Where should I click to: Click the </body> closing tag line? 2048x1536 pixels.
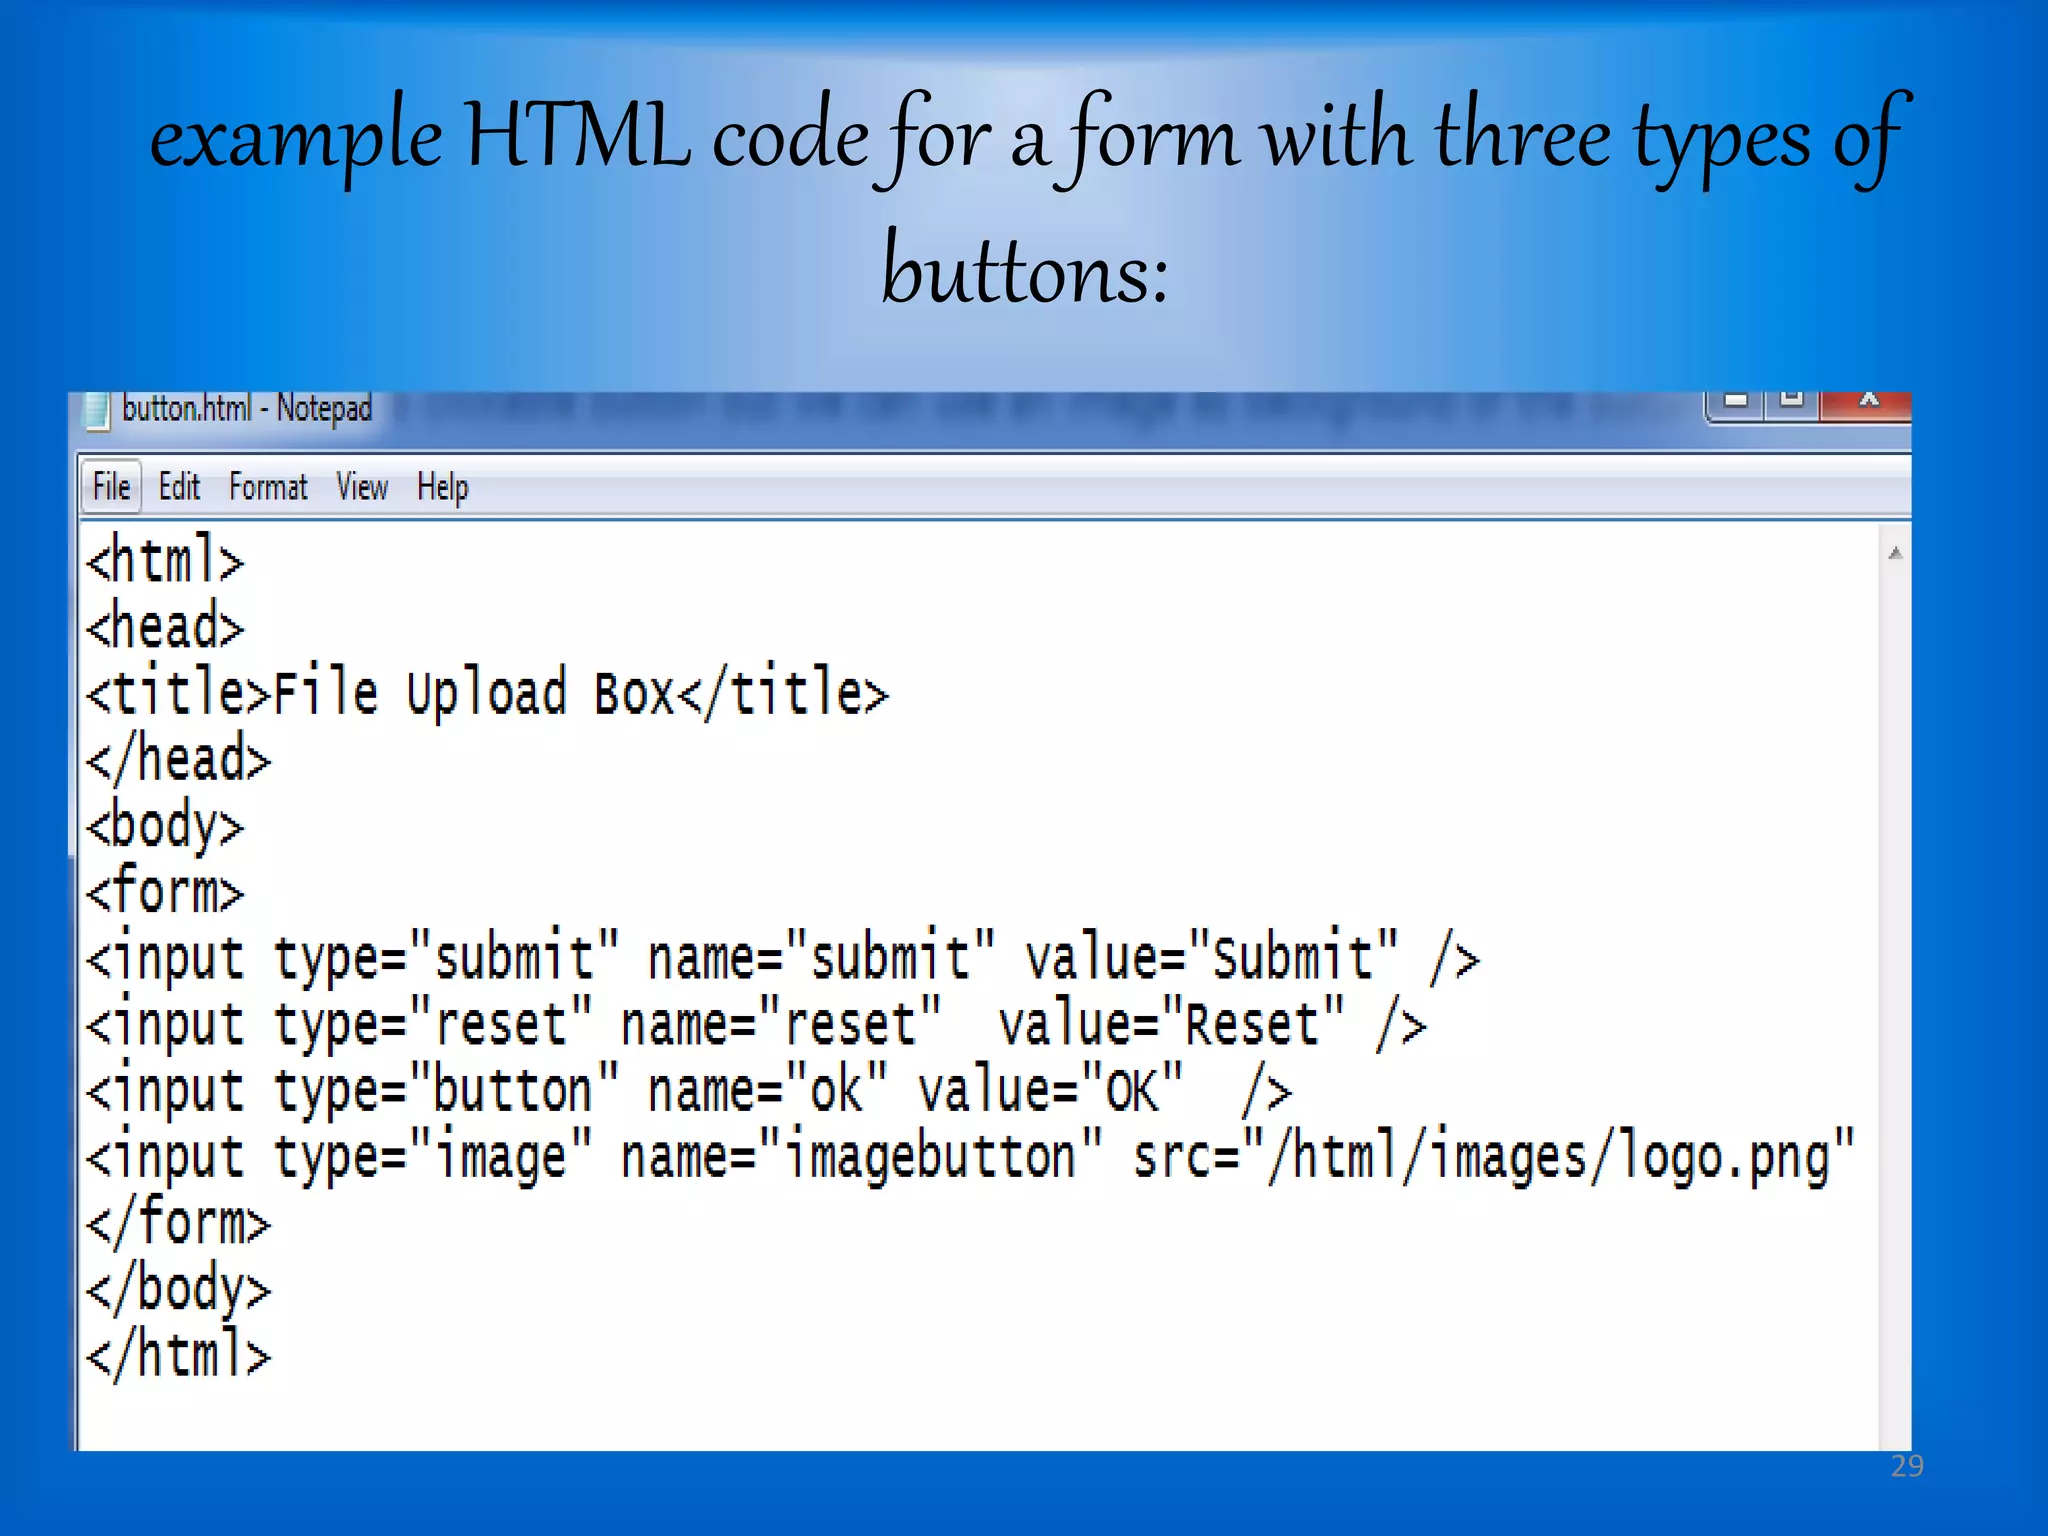tap(179, 1290)
